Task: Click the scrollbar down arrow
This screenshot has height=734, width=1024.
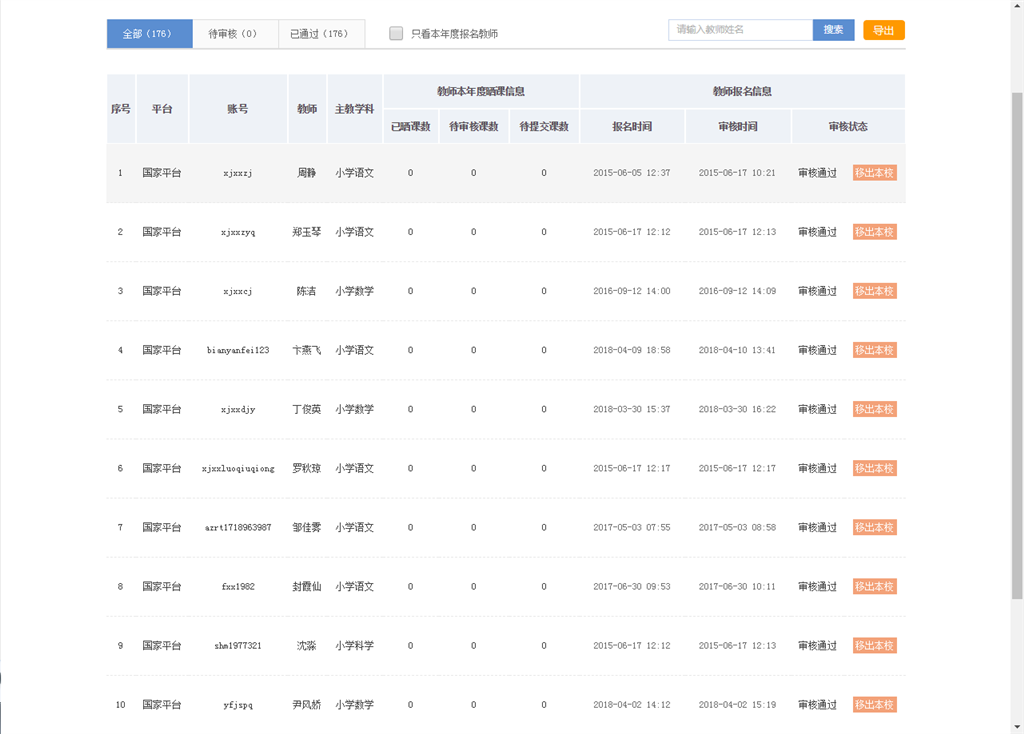Action: (1017, 727)
